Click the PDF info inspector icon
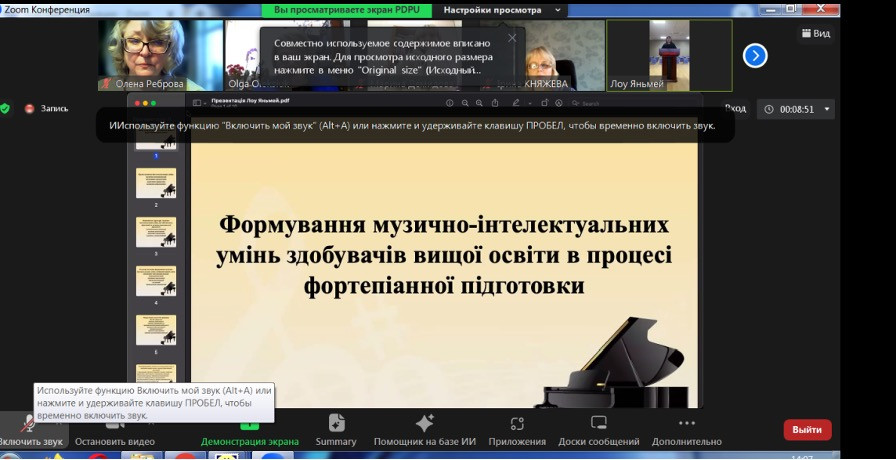896x460 pixels. pos(450,103)
